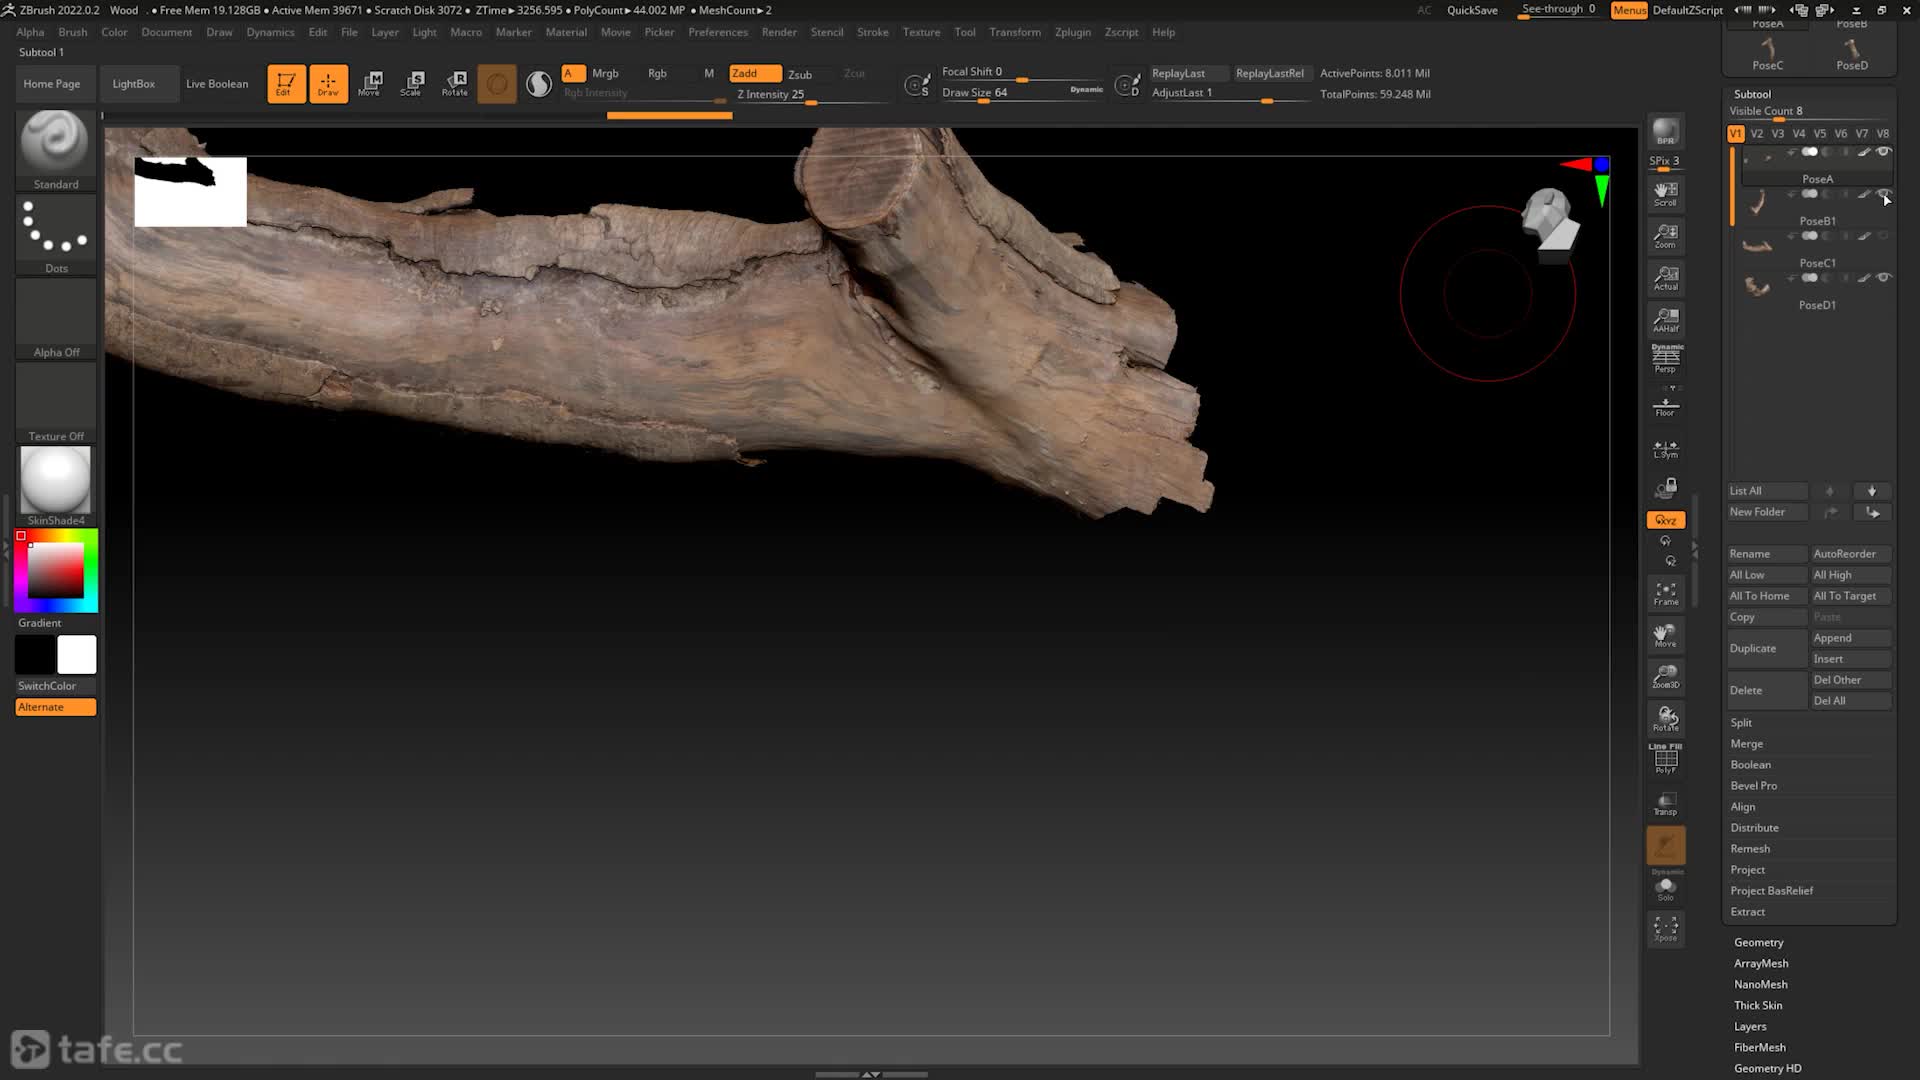Click the Rotate tool icon
This screenshot has height=1080, width=1920.
(x=456, y=83)
